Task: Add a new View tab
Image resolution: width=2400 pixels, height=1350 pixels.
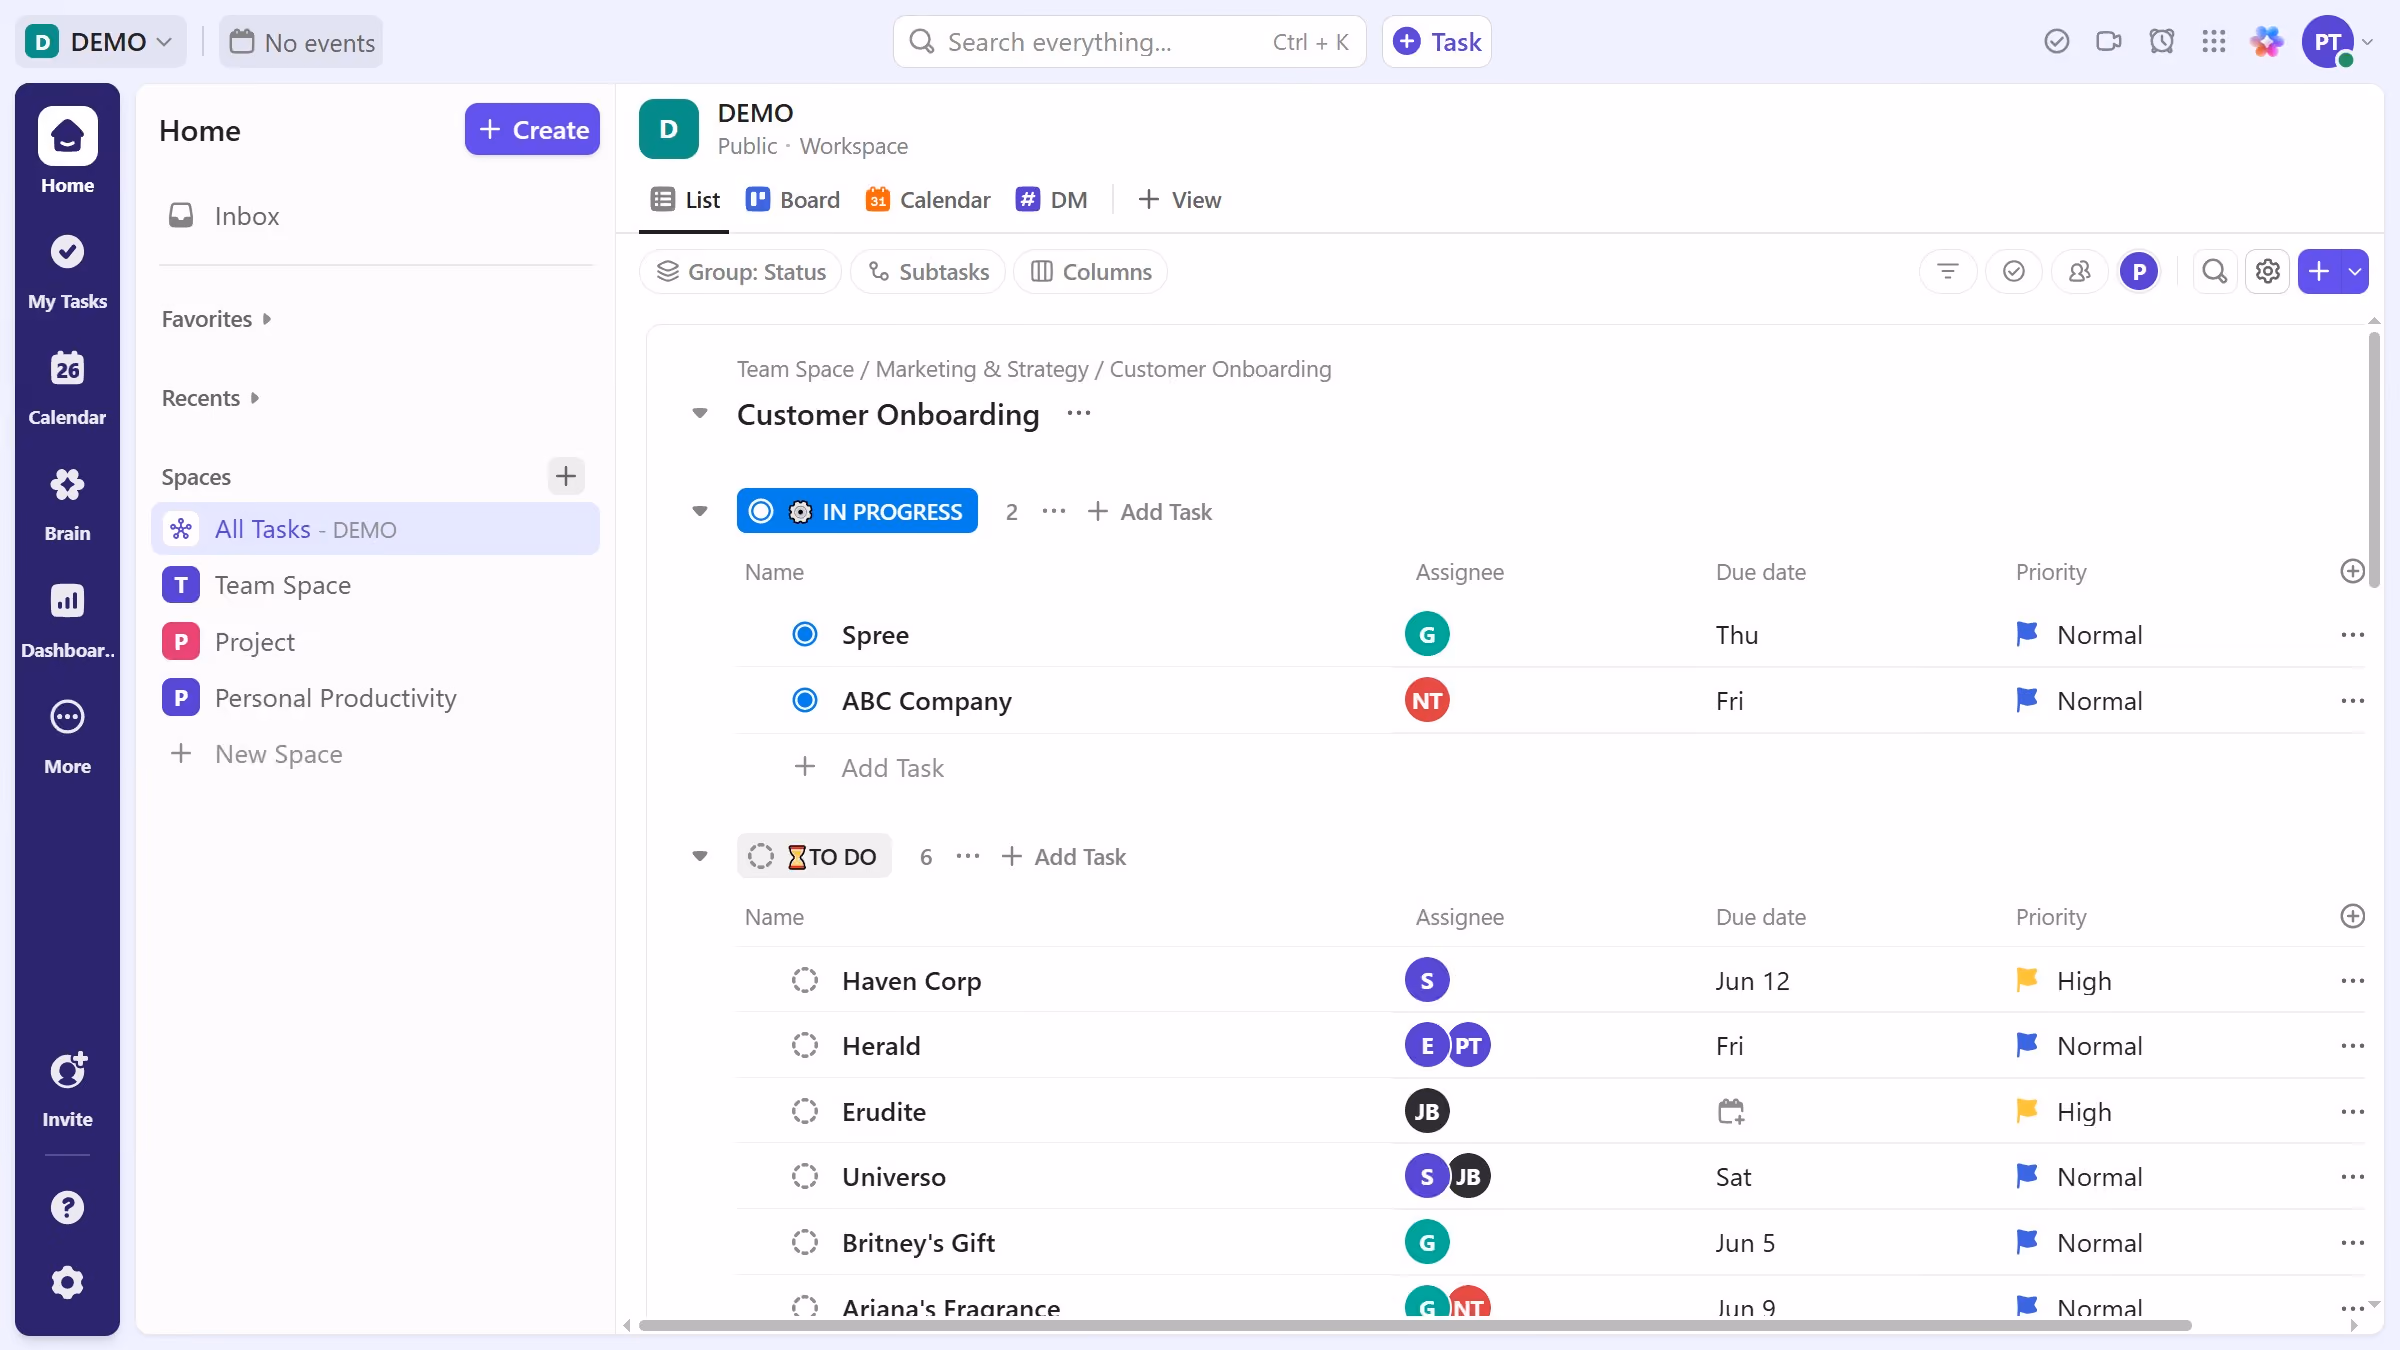Action: (x=1179, y=200)
